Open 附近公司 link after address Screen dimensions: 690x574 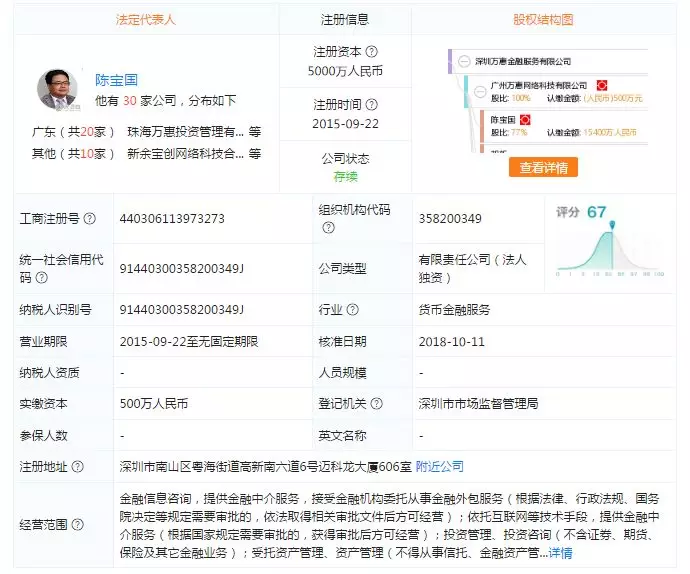[x=440, y=466]
